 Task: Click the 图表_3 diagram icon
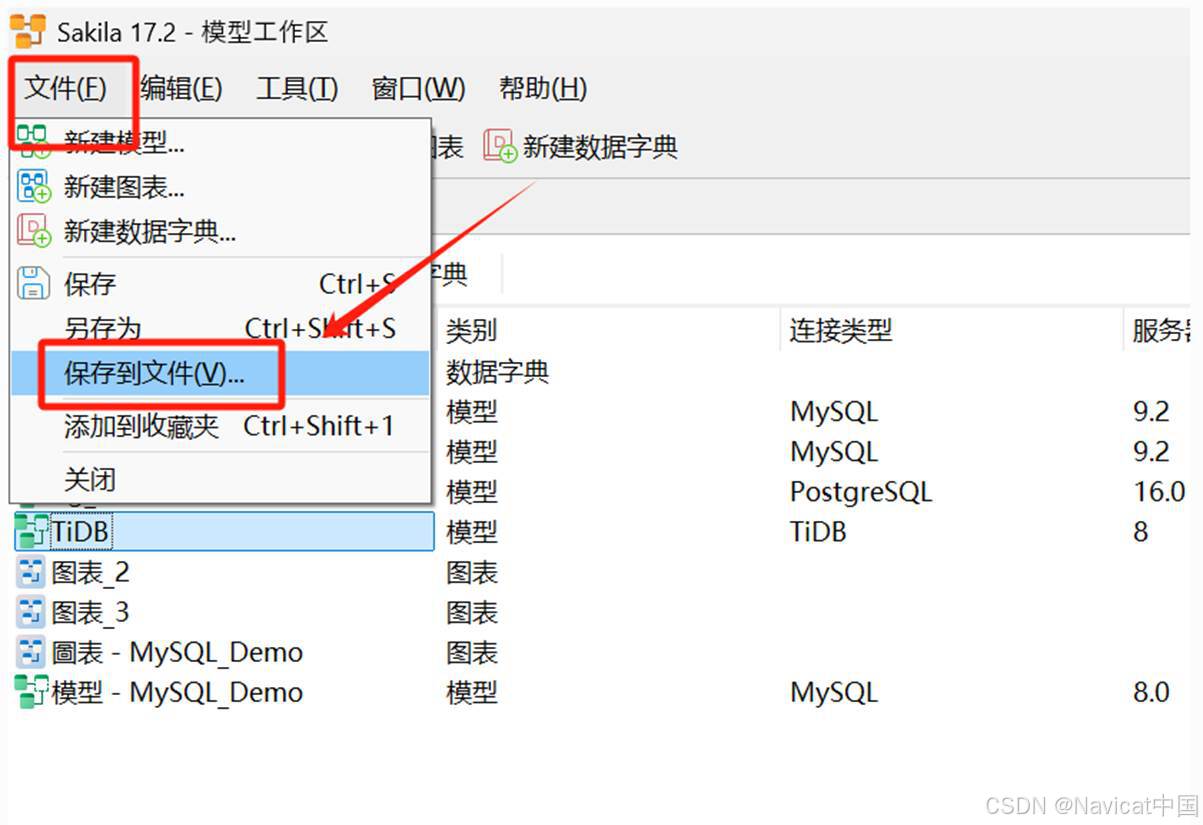(32, 612)
